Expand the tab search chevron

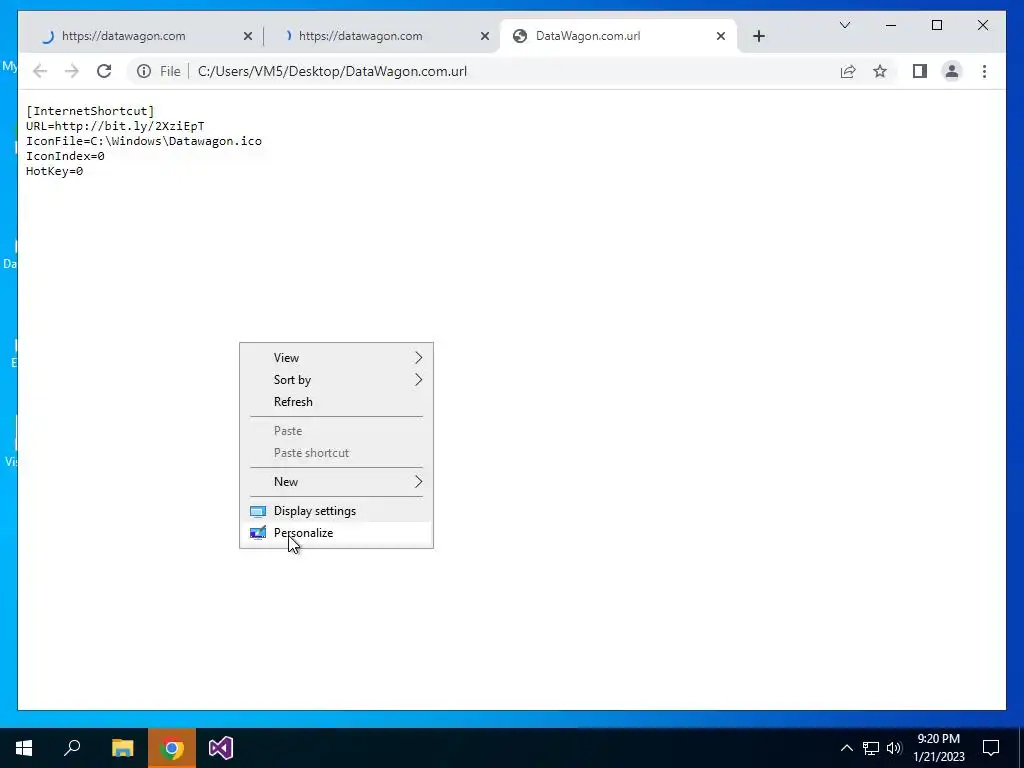844,25
